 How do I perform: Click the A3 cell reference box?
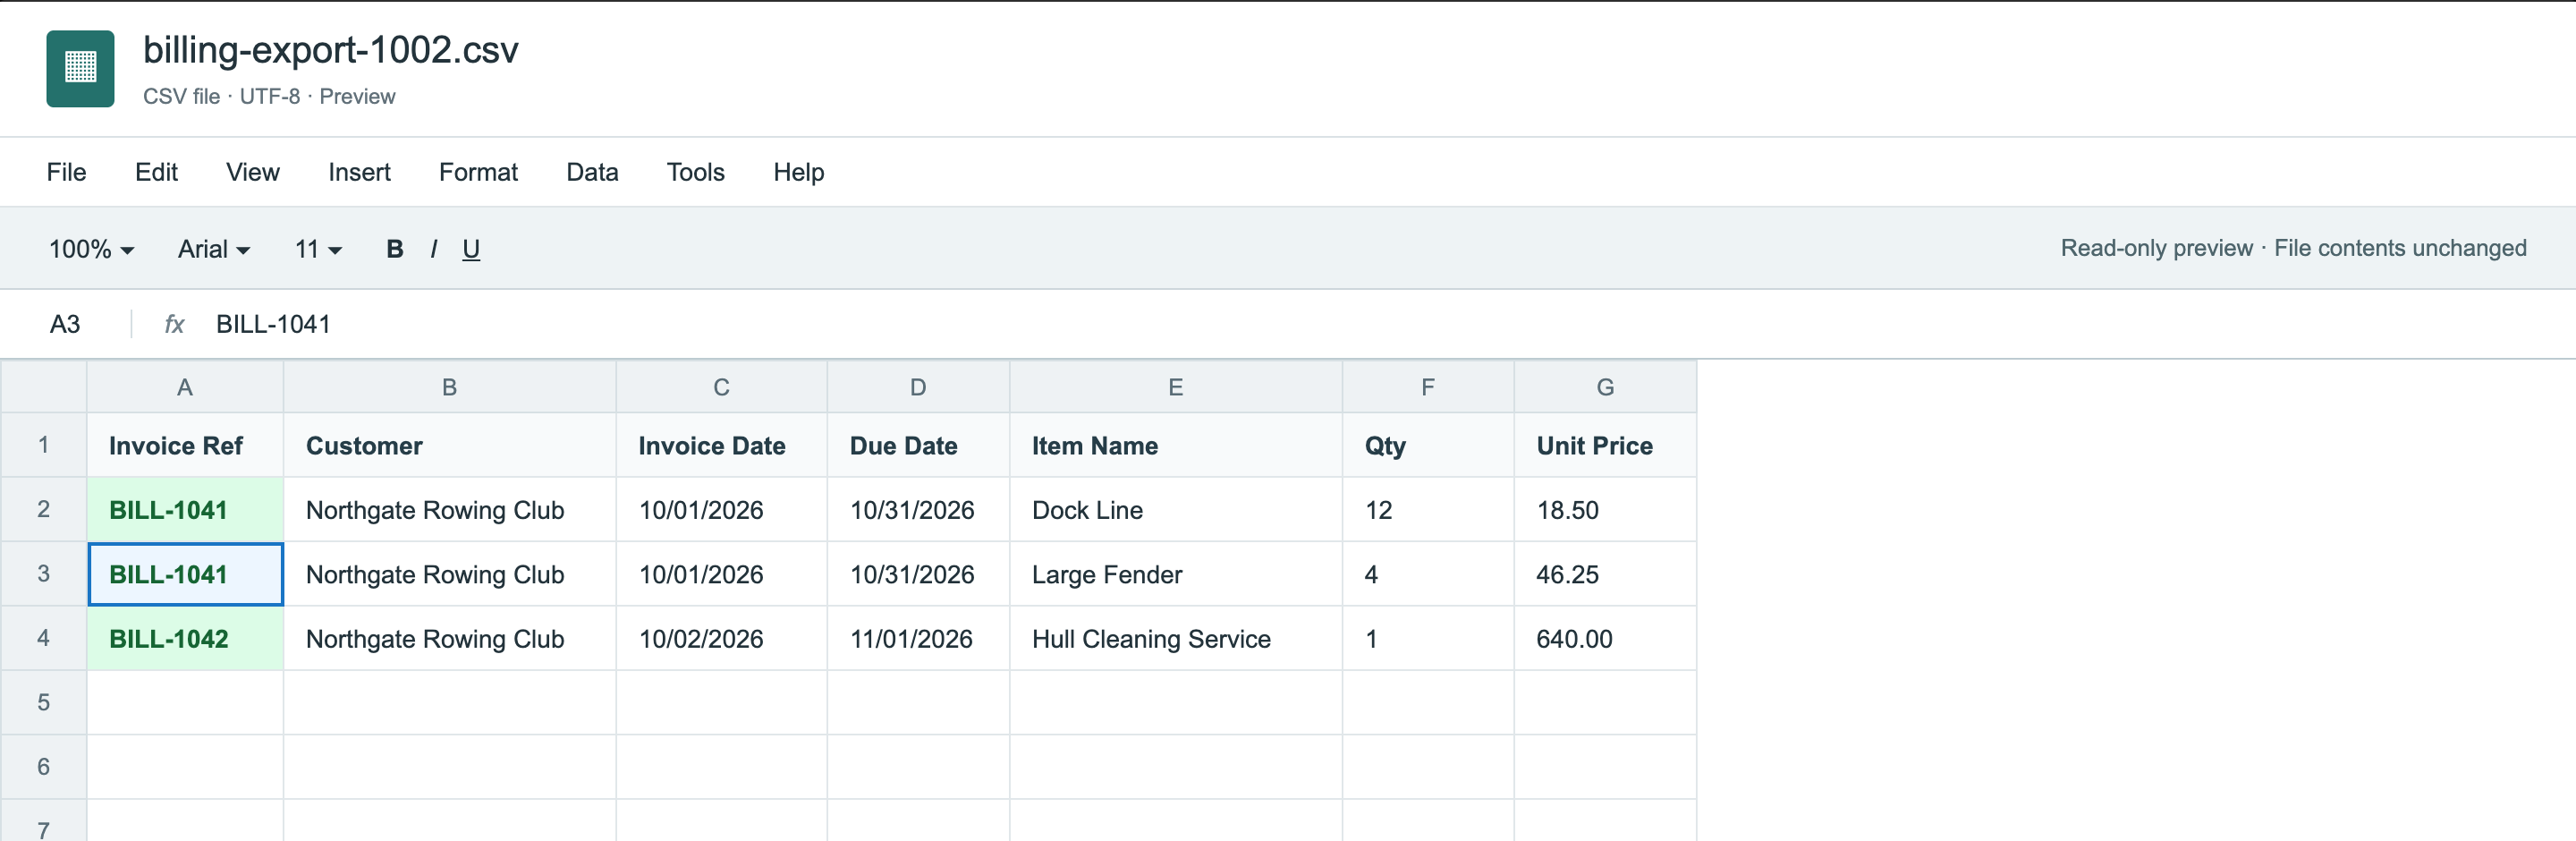(x=65, y=324)
